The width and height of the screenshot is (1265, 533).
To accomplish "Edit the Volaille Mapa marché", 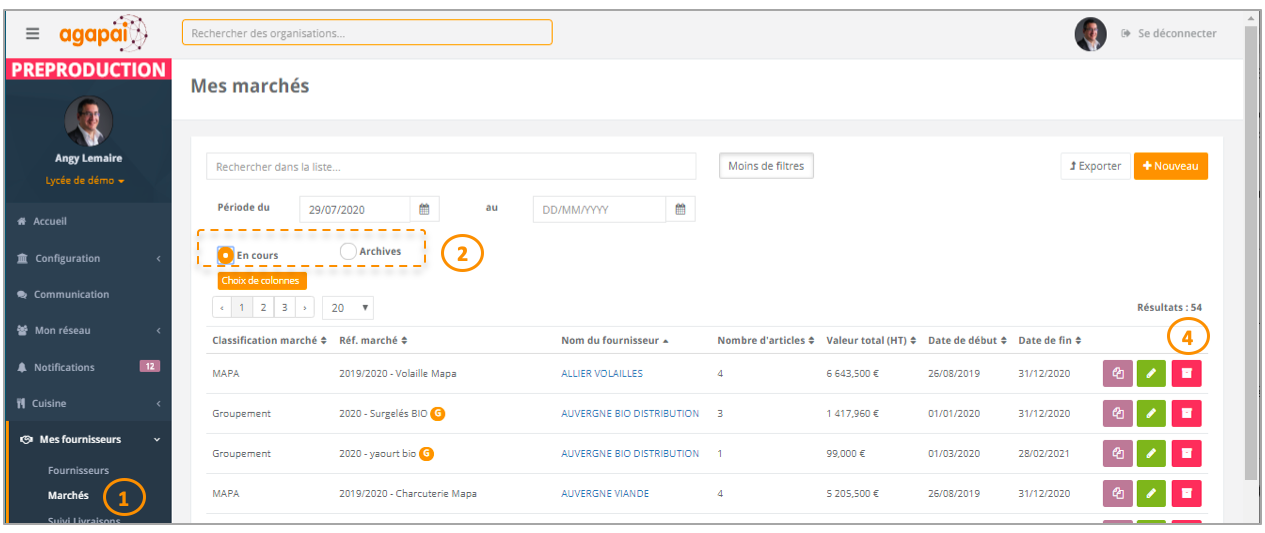I will tap(1152, 373).
